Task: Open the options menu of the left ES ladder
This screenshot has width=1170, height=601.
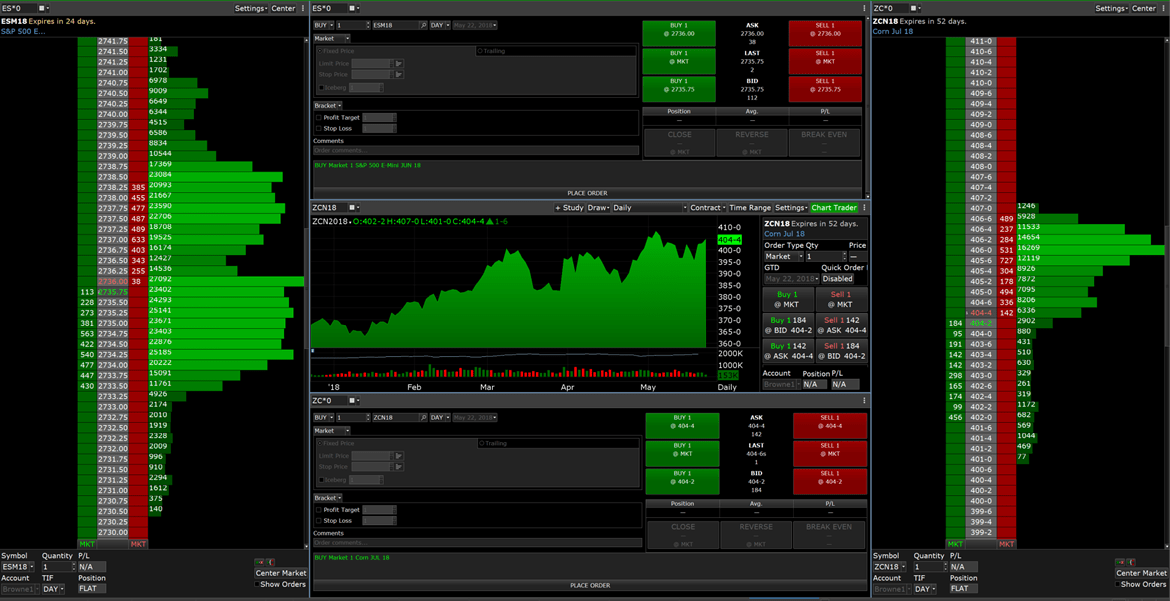Action: (303, 8)
